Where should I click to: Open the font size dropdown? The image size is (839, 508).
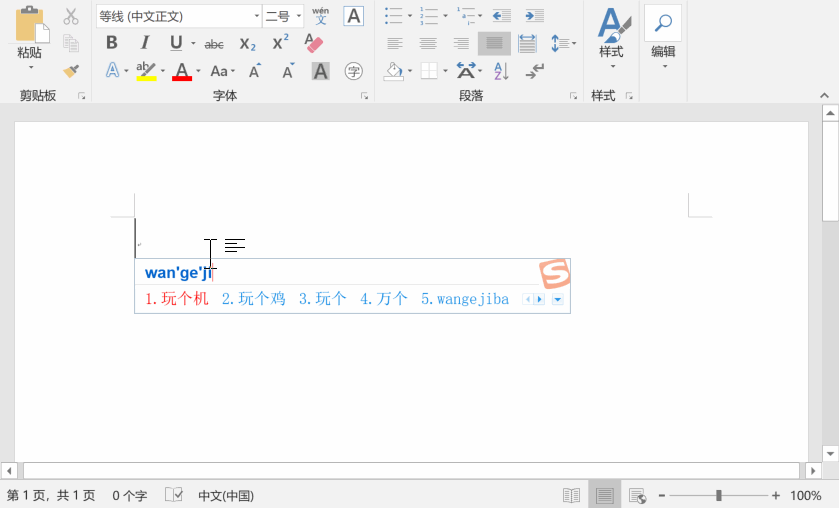pyautogui.click(x=297, y=16)
